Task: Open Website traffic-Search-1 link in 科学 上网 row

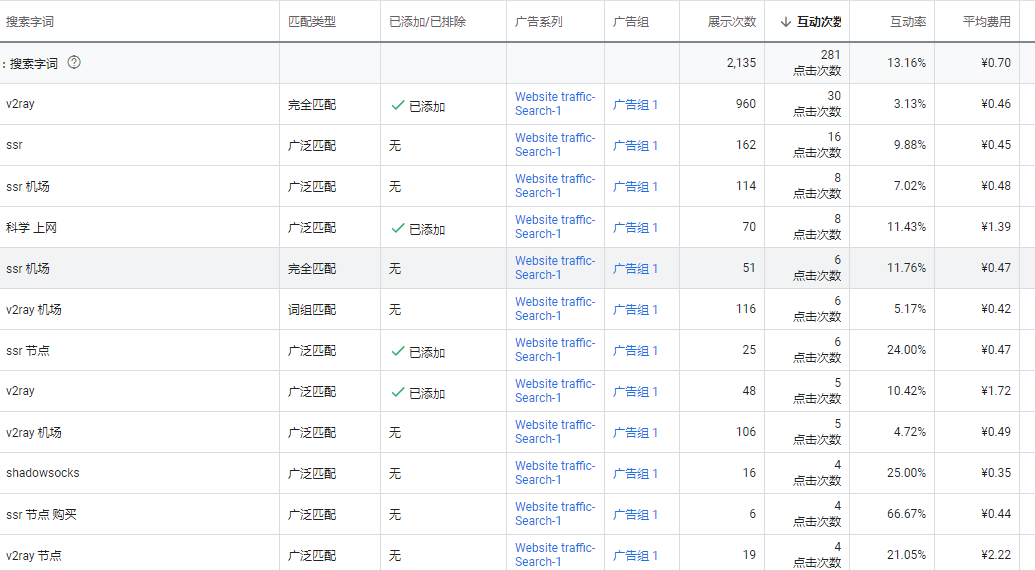Action: pyautogui.click(x=555, y=226)
